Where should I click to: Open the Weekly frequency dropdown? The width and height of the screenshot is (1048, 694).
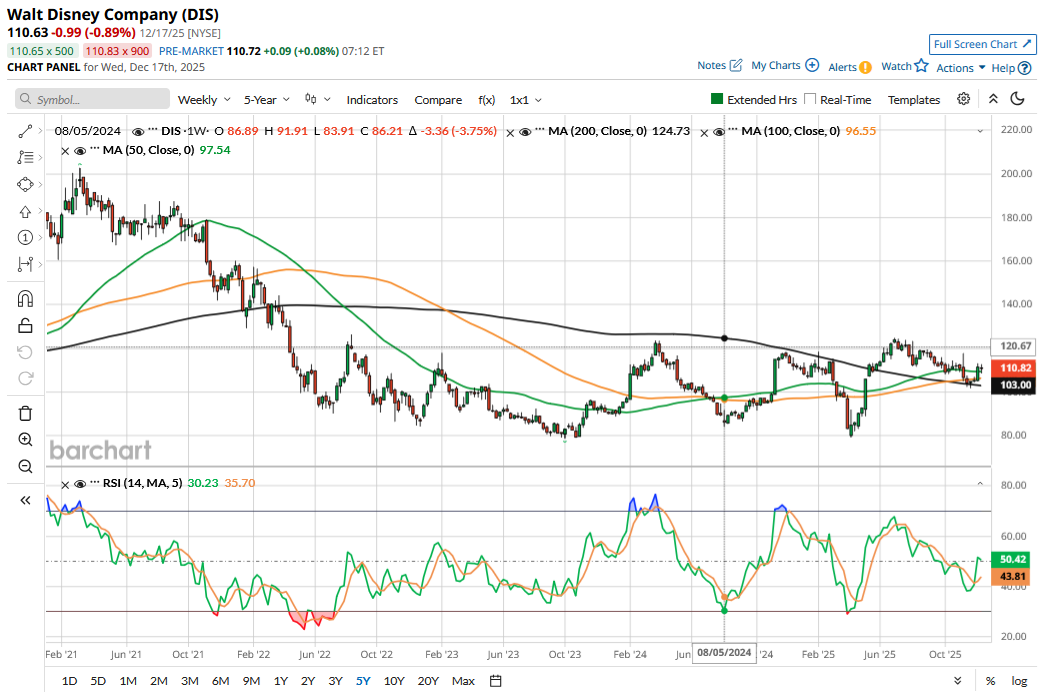pos(204,100)
